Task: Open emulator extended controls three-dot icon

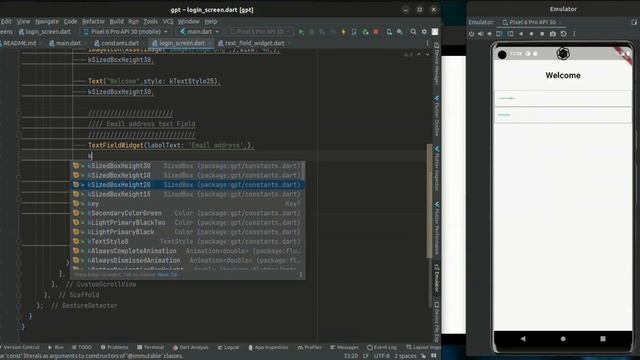Action: (x=574, y=34)
